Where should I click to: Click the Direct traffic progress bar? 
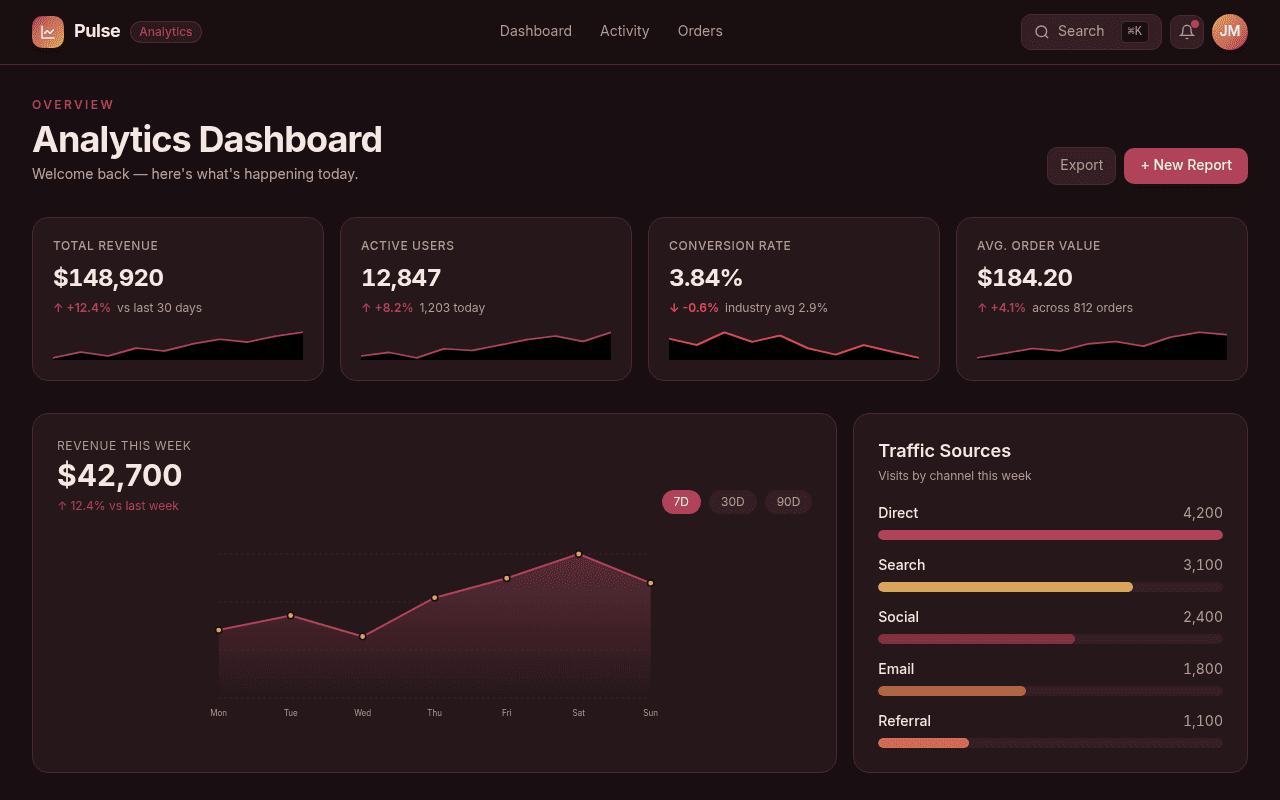coord(1050,535)
